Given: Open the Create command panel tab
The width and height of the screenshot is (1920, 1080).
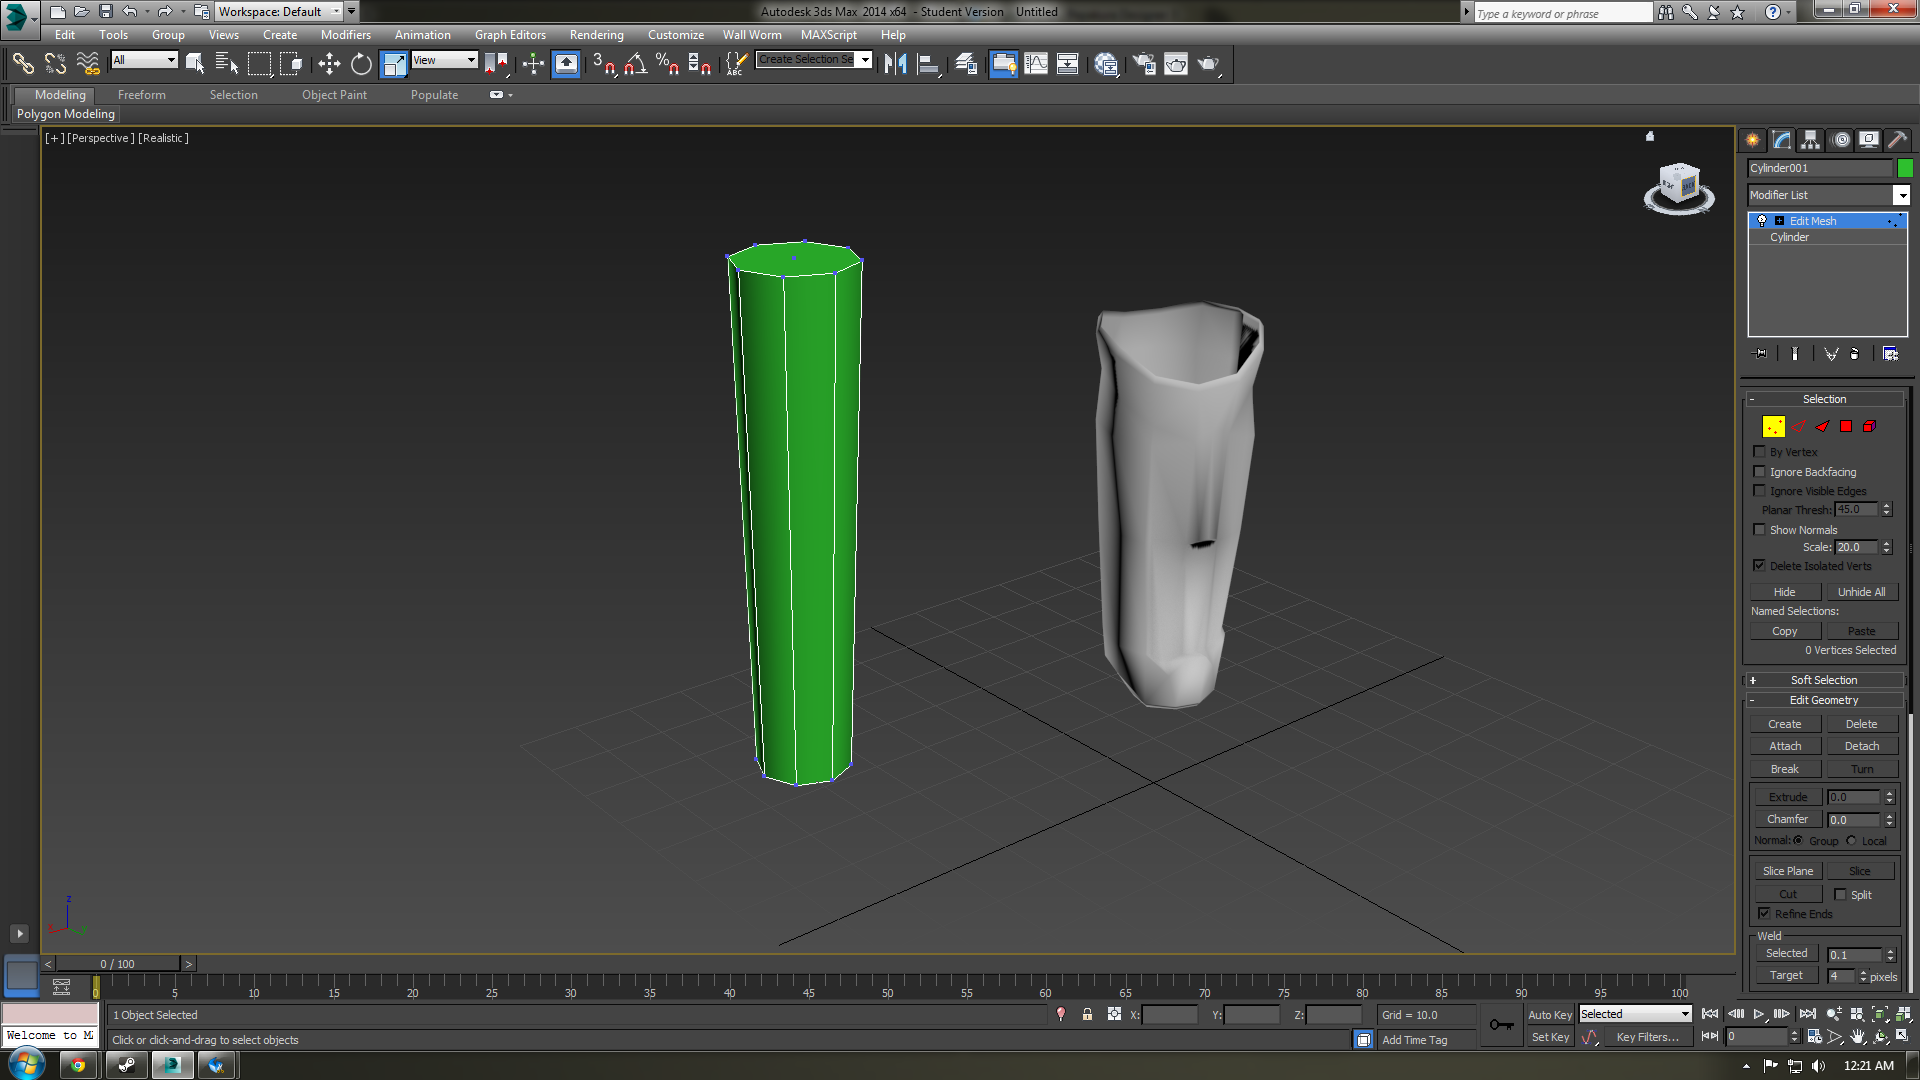Looking at the screenshot, I should [1753, 140].
